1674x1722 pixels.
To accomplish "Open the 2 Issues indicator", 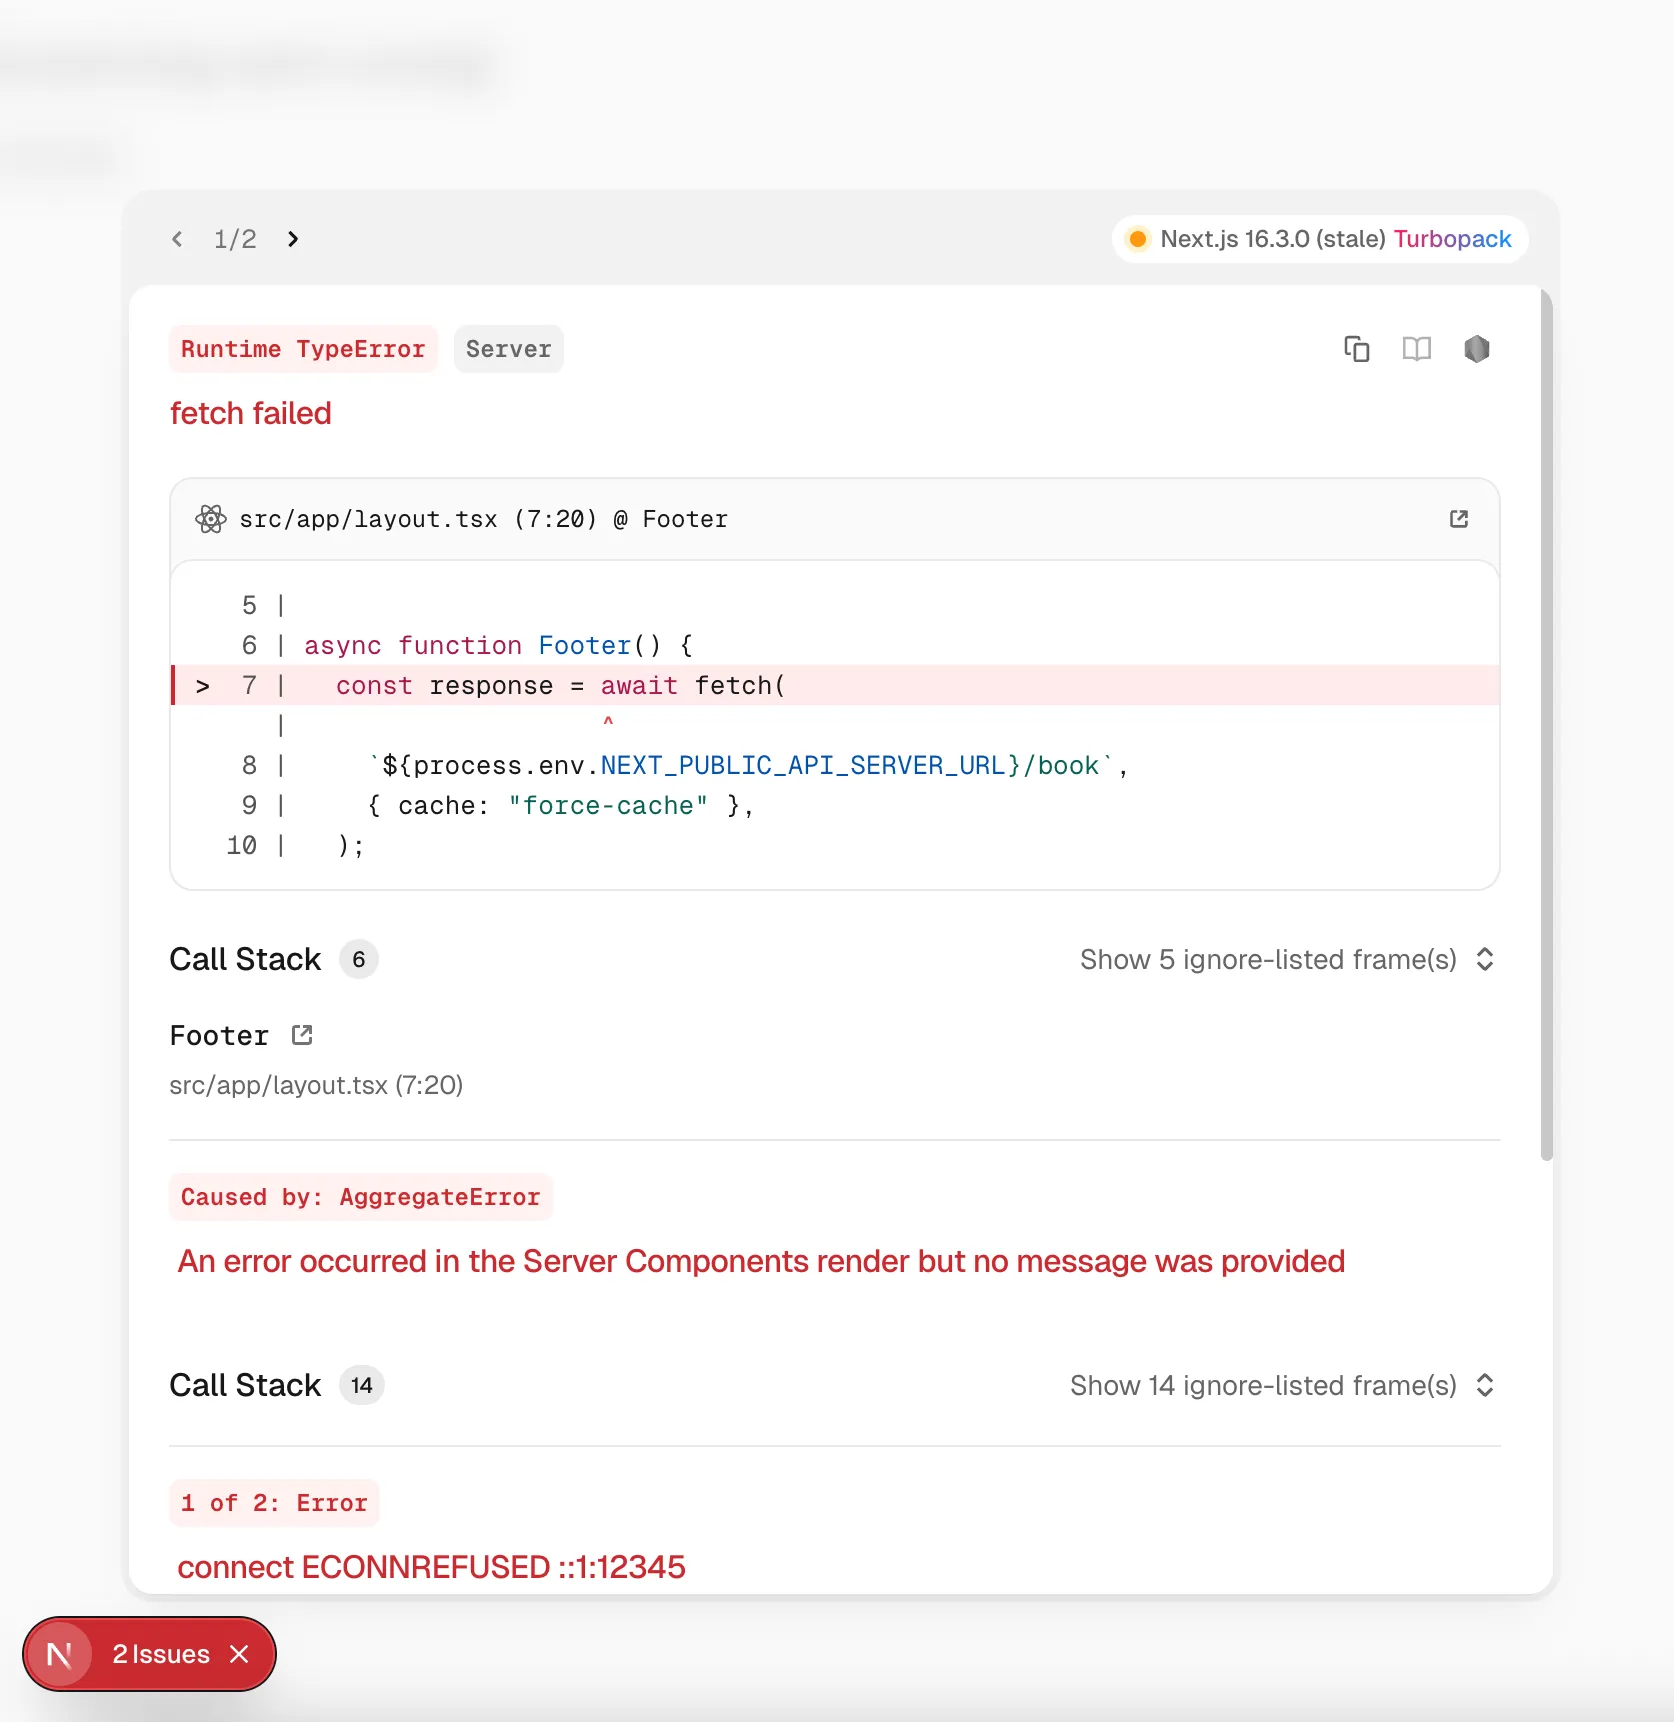I will (x=161, y=1654).
